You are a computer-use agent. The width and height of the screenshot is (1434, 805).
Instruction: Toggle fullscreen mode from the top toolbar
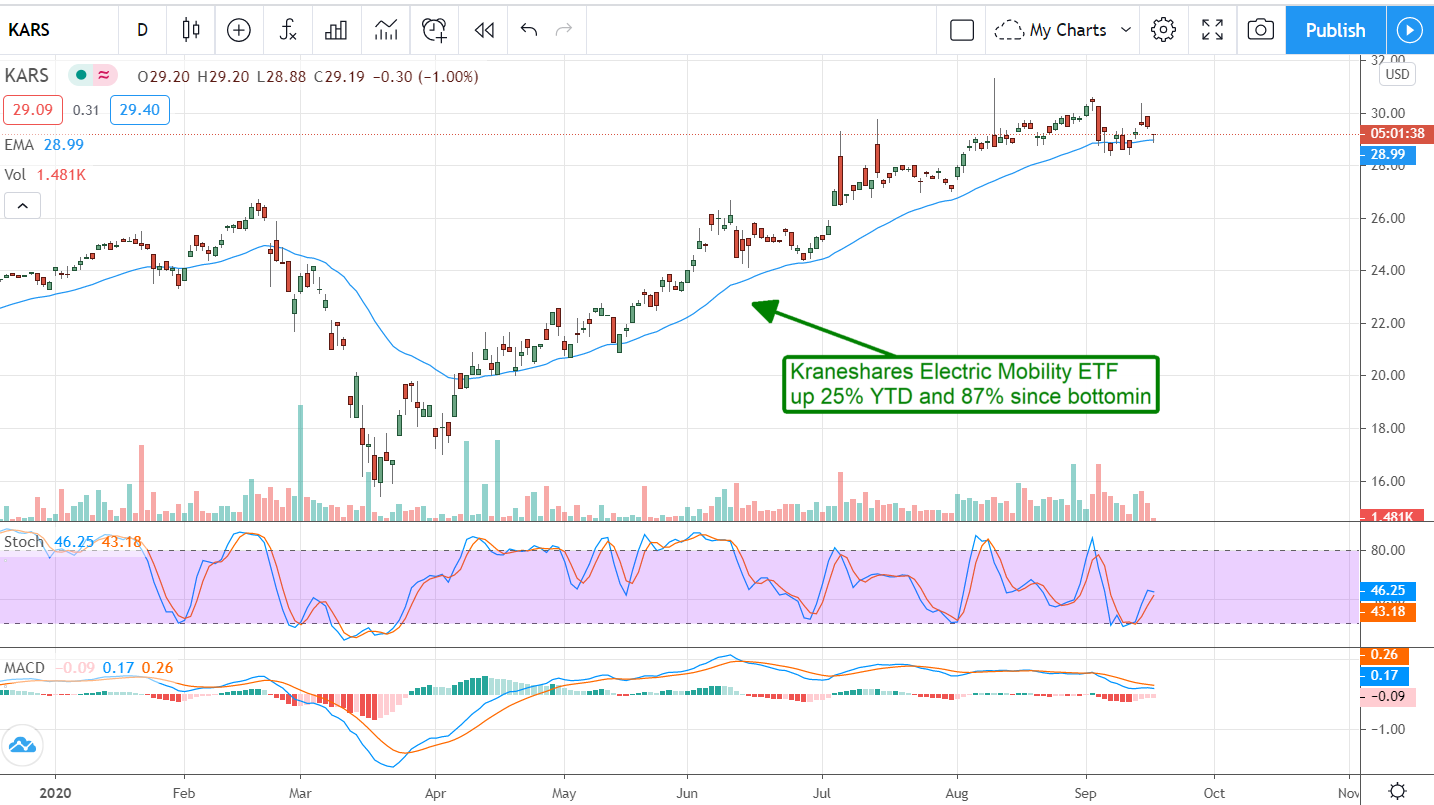(x=1212, y=30)
